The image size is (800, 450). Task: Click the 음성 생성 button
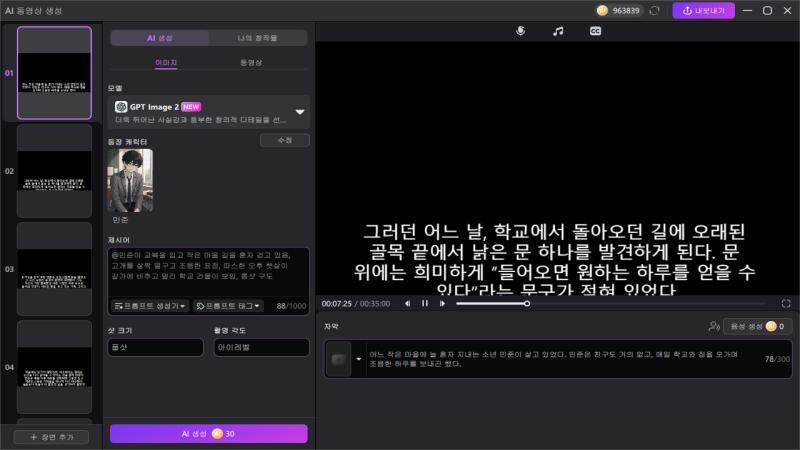click(757, 326)
